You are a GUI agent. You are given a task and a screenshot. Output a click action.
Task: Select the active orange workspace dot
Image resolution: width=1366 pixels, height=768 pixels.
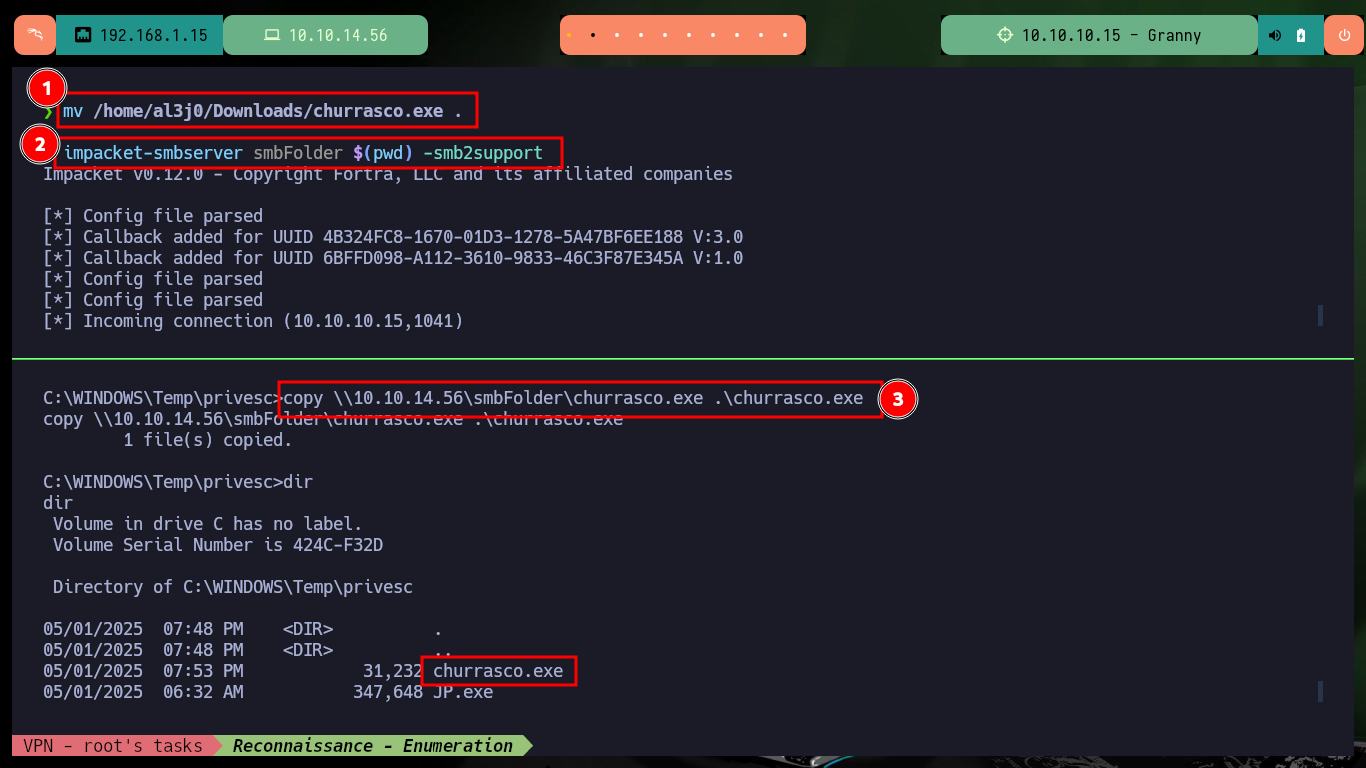pos(569,35)
